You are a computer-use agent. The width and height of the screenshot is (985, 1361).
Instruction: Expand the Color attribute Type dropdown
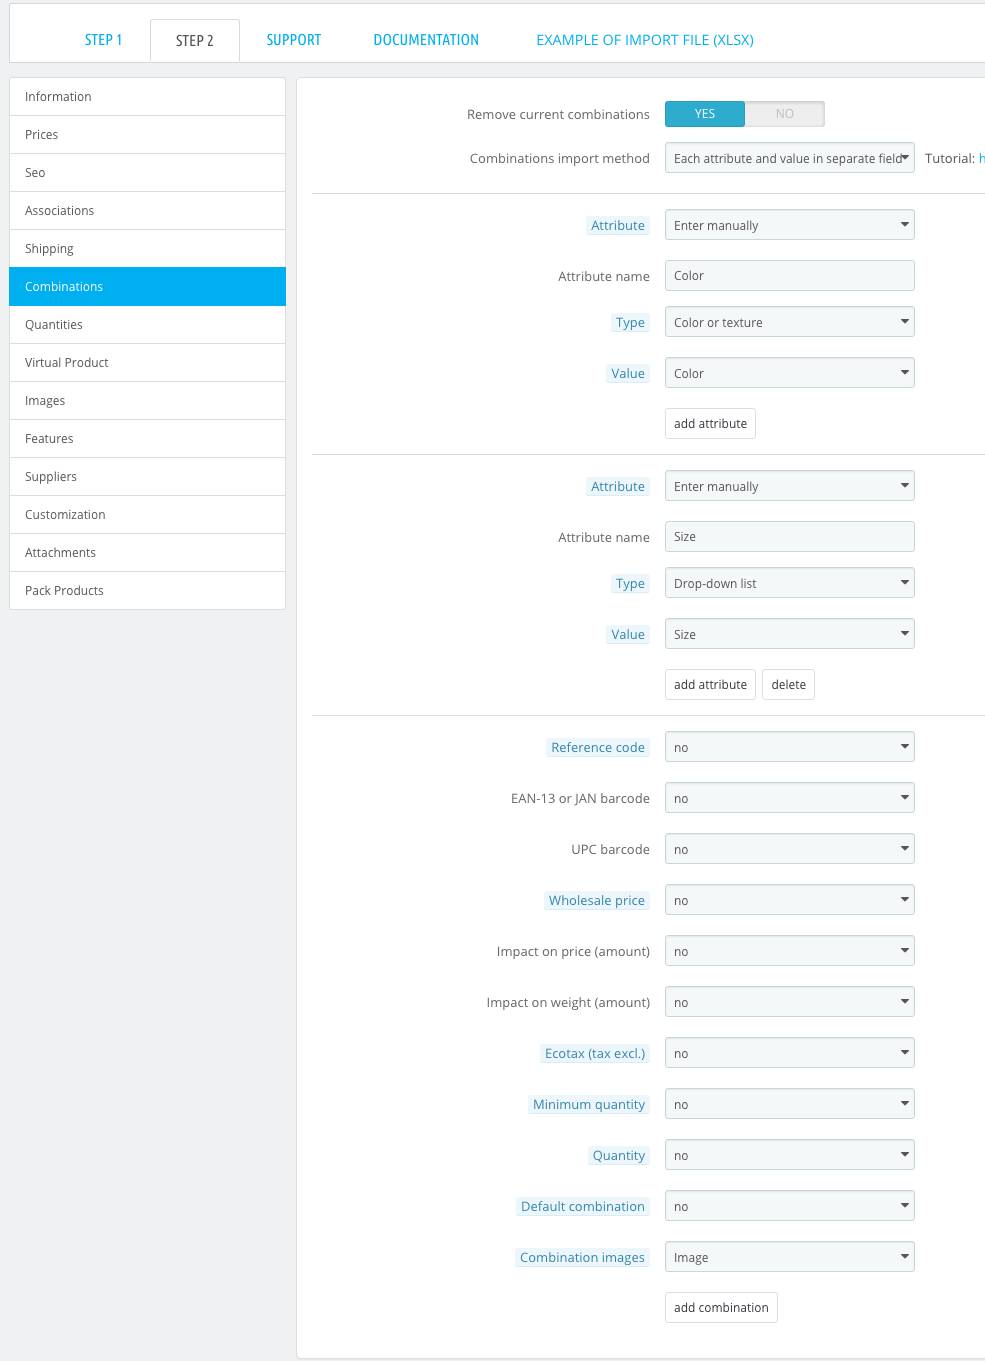coord(790,322)
